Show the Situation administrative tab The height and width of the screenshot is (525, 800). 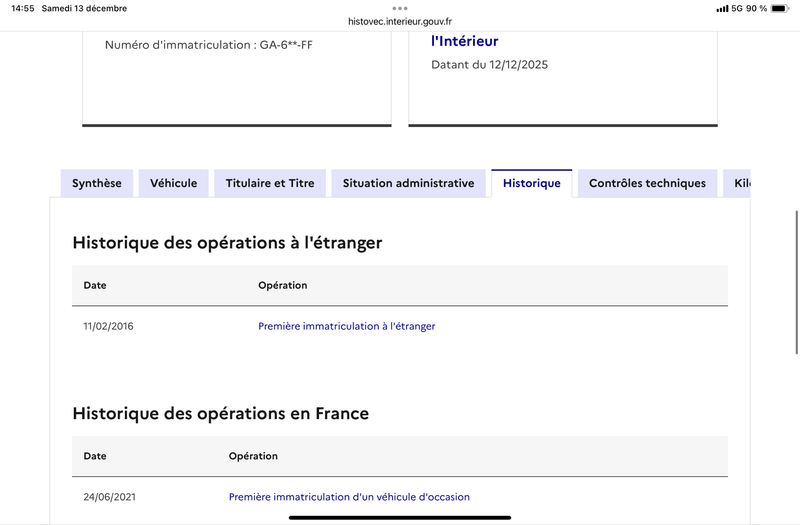point(408,183)
